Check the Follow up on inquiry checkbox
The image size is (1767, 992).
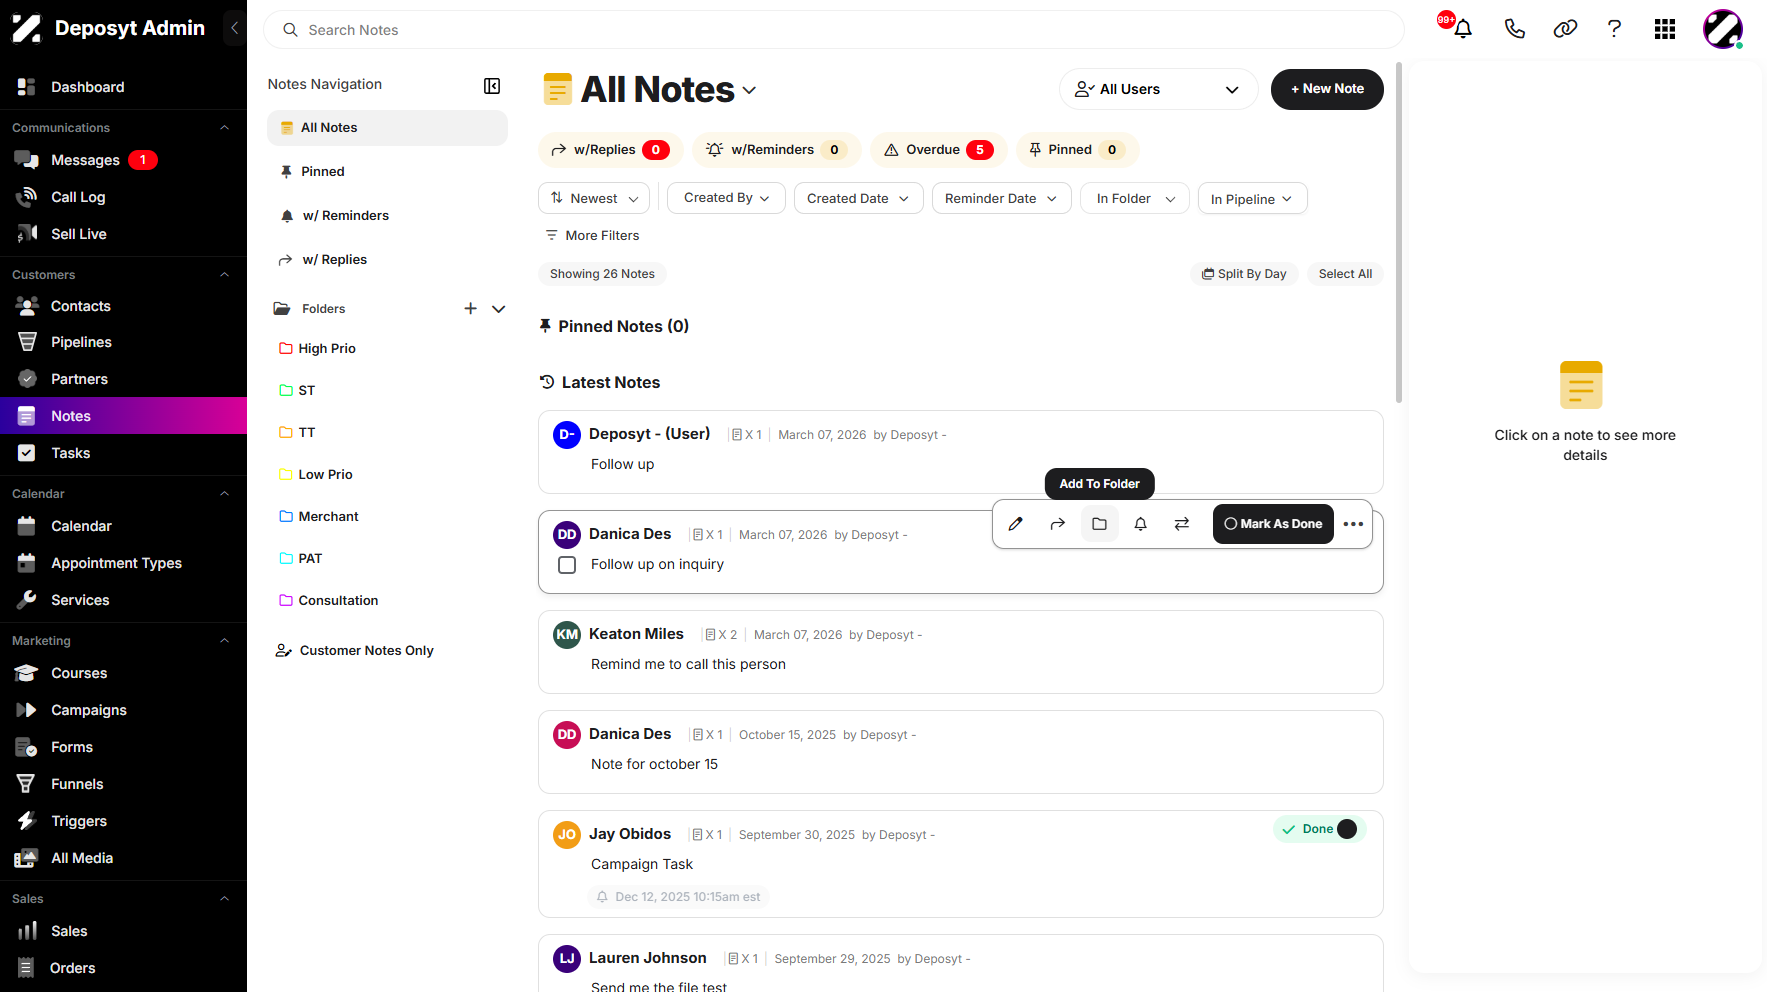point(567,565)
